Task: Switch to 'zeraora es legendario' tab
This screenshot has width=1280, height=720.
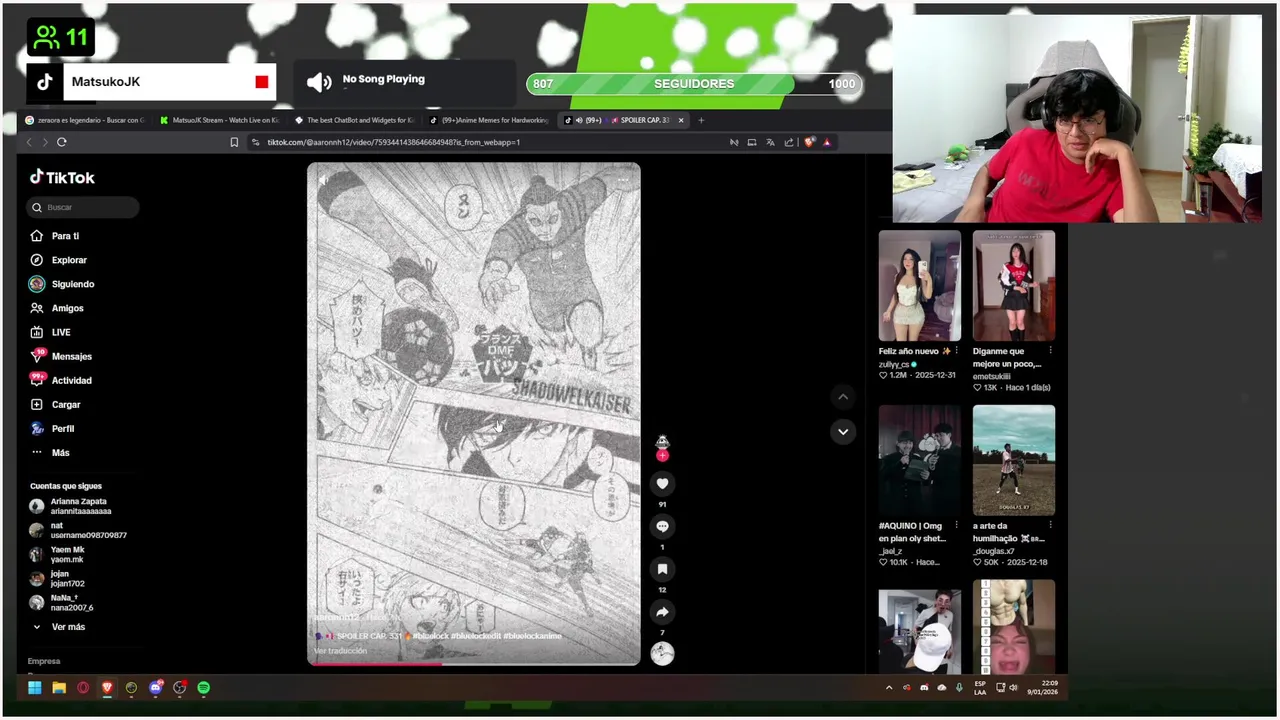Action: (x=85, y=120)
